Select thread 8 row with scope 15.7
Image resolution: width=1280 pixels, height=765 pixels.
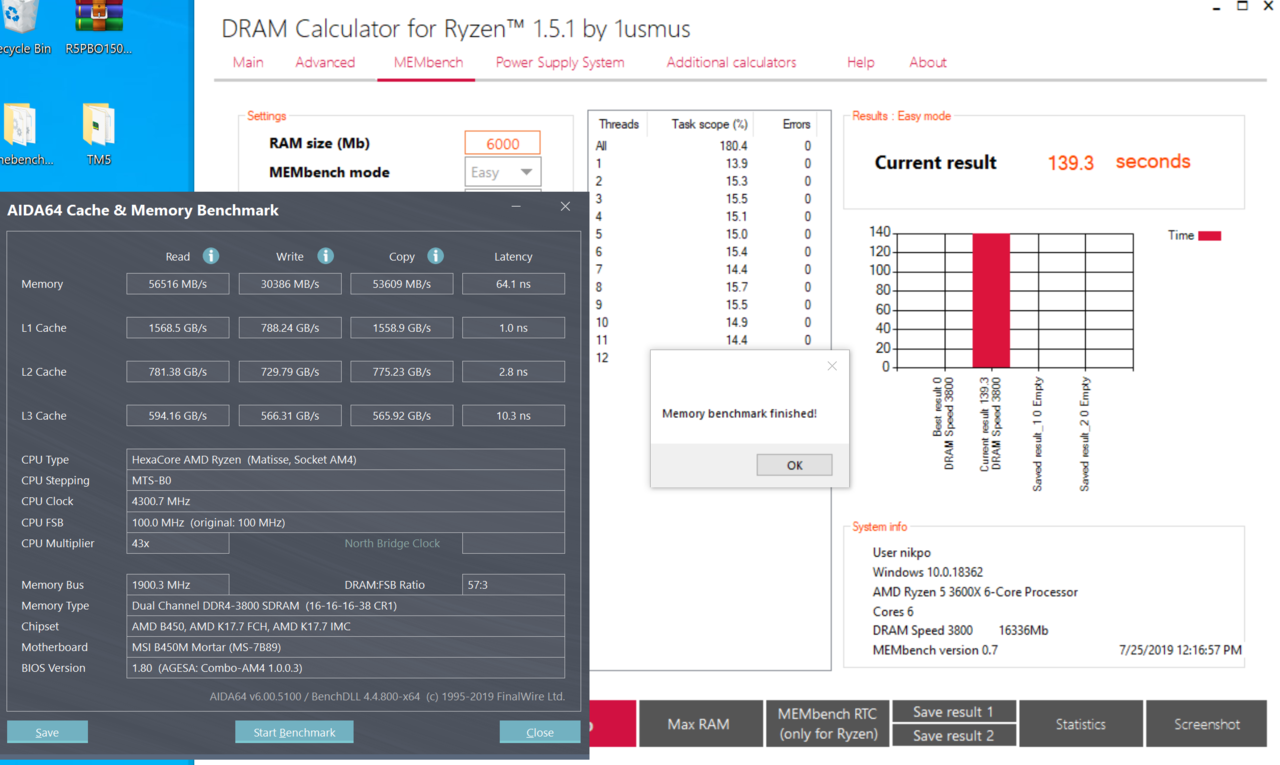click(705, 287)
